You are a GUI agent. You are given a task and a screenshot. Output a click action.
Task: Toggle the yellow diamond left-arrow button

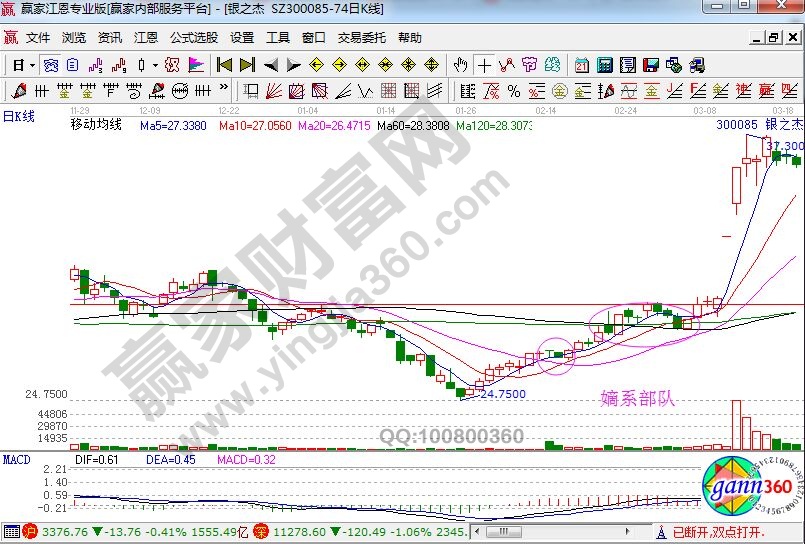click(317, 65)
